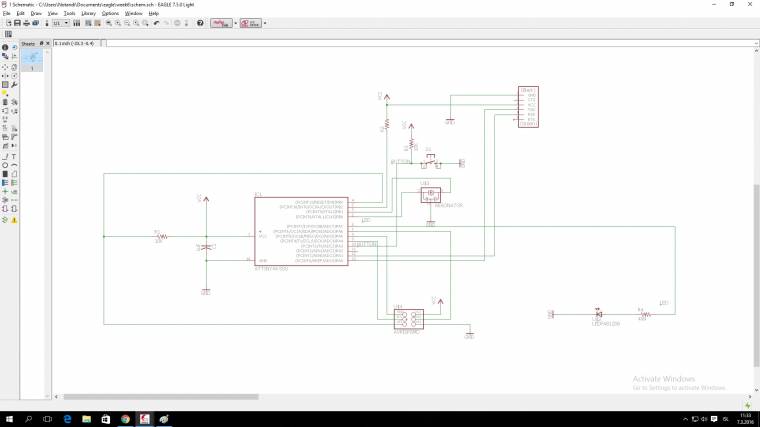Print the schematic using the Print icon
This screenshot has height=427, width=760.
(x=27, y=23)
